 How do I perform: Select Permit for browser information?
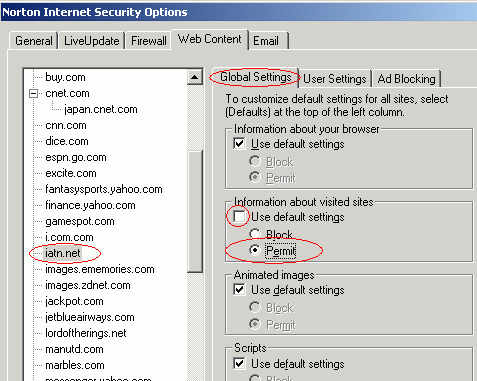(x=255, y=177)
